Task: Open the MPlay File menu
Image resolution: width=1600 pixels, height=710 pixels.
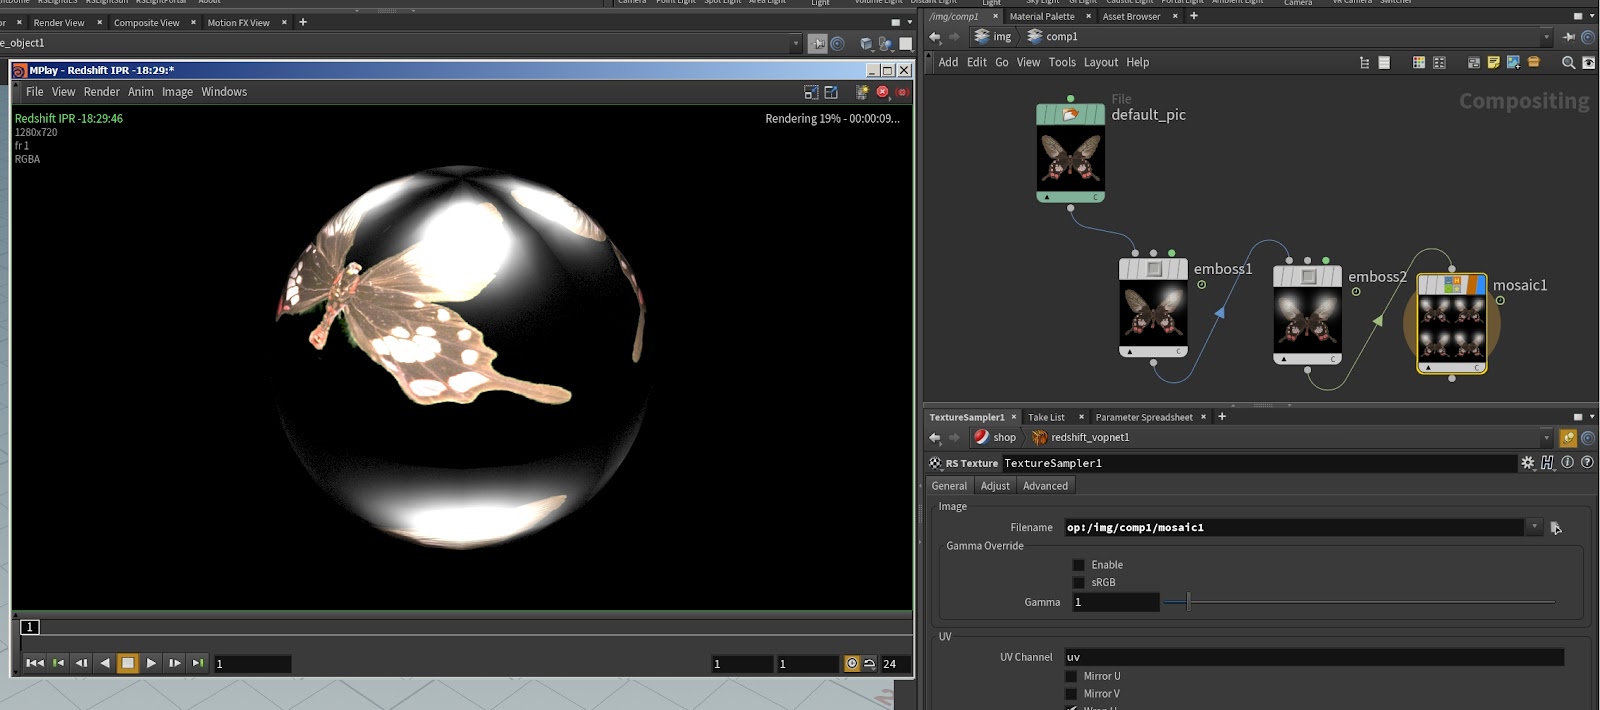Action: pos(35,92)
